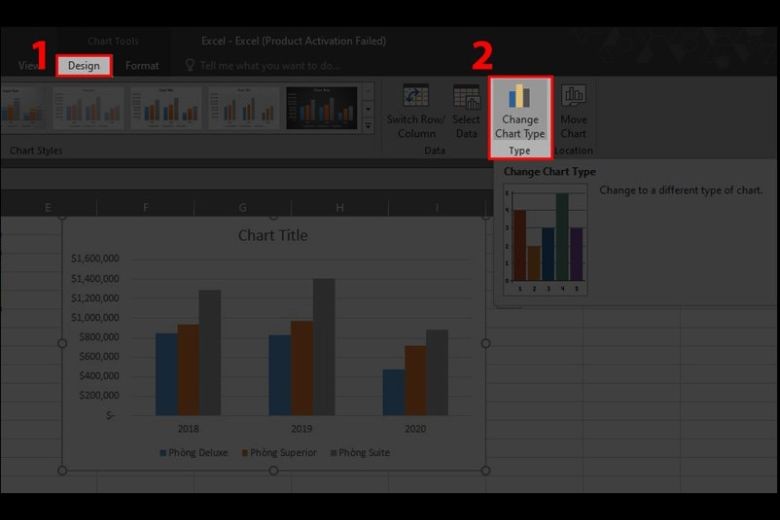Click the chart's right middle resize handle
The width and height of the screenshot is (780, 520).
pyautogui.click(x=486, y=343)
